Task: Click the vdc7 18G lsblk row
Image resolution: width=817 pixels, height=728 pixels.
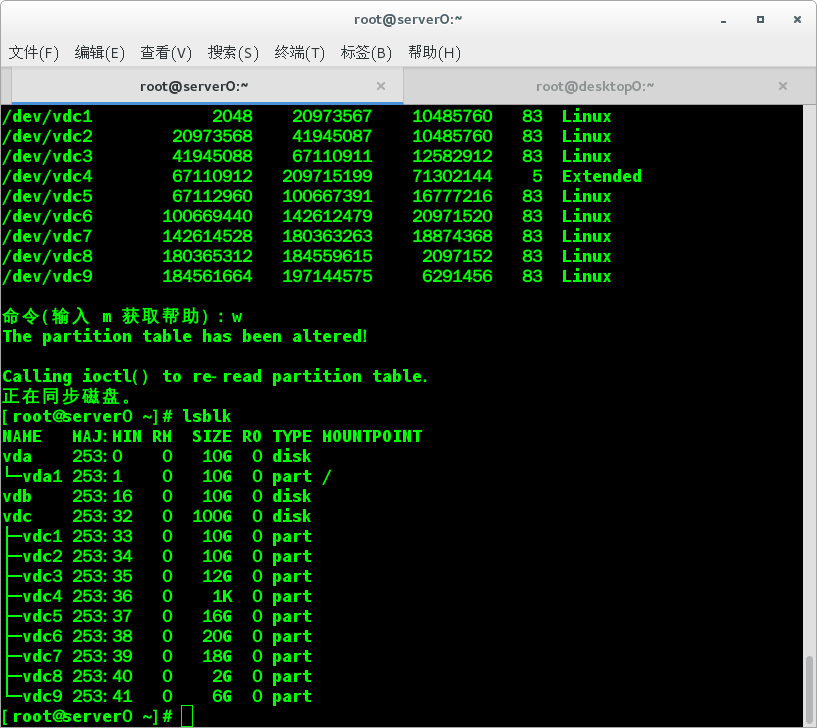Action: [x=157, y=656]
